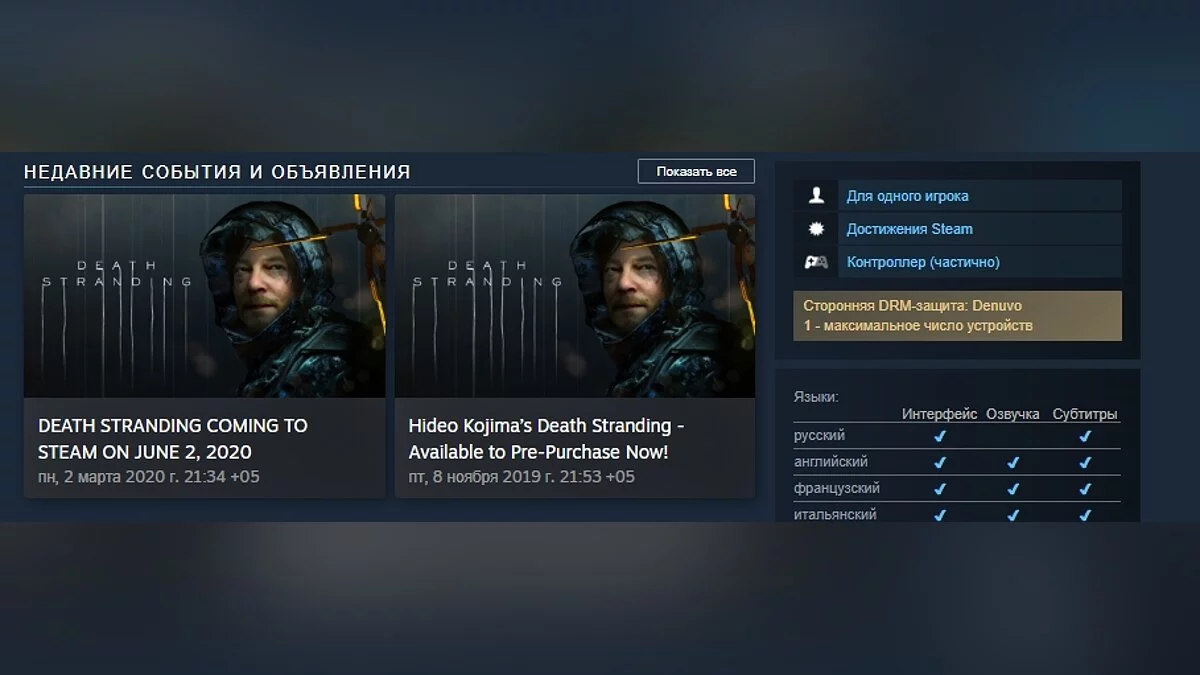
Task: Click 'Показать все' button
Action: (696, 172)
